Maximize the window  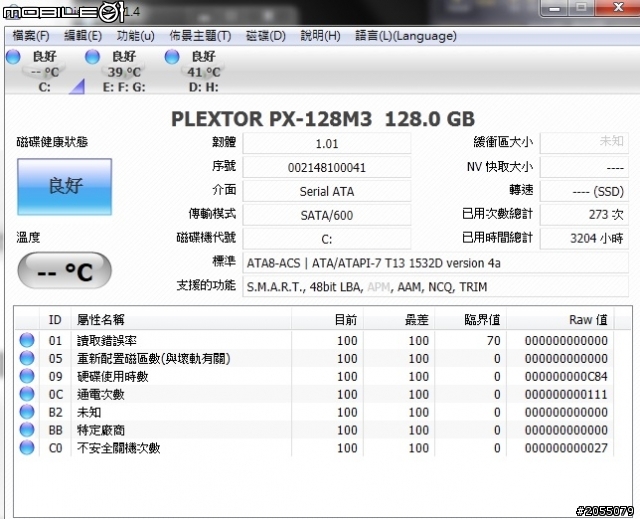click(x=582, y=7)
